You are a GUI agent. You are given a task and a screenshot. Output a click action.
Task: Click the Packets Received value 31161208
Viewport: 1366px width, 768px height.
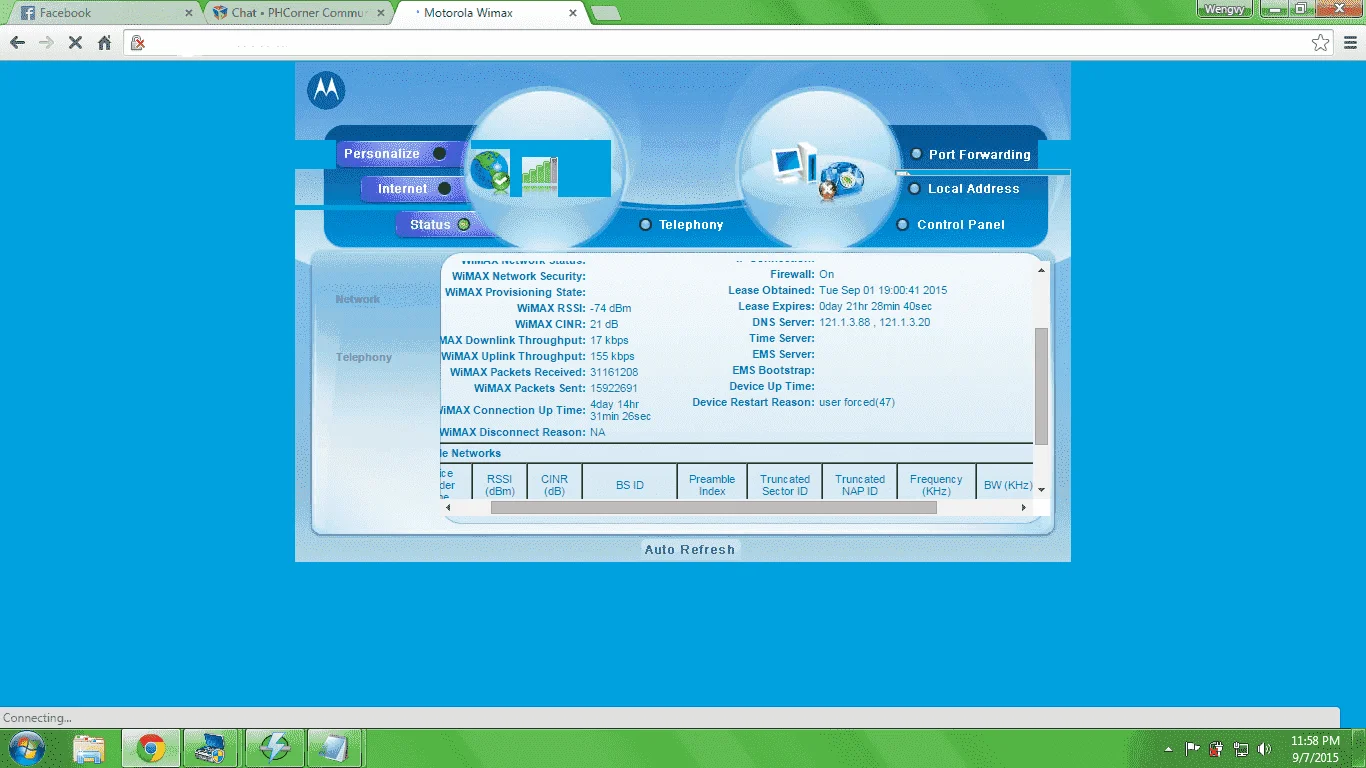(614, 372)
